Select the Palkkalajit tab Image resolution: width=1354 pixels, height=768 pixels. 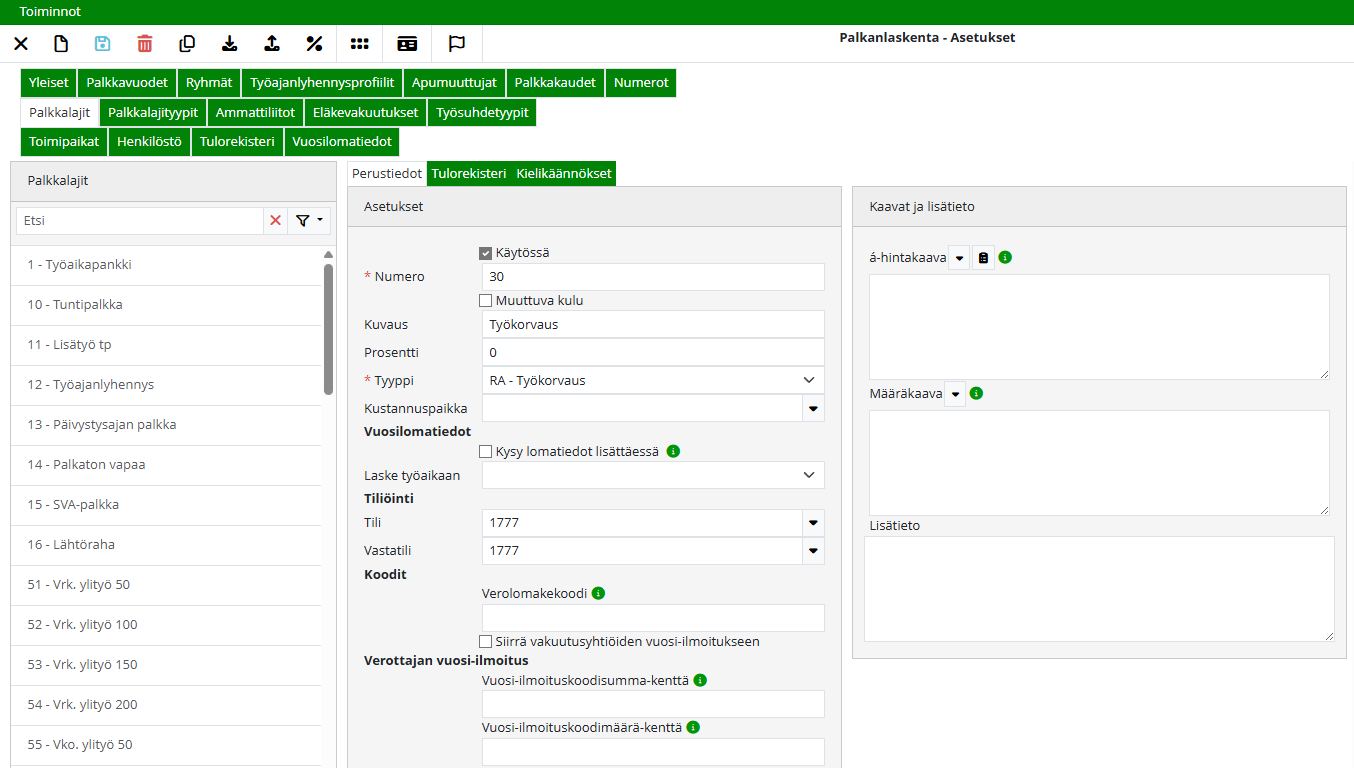[x=60, y=112]
